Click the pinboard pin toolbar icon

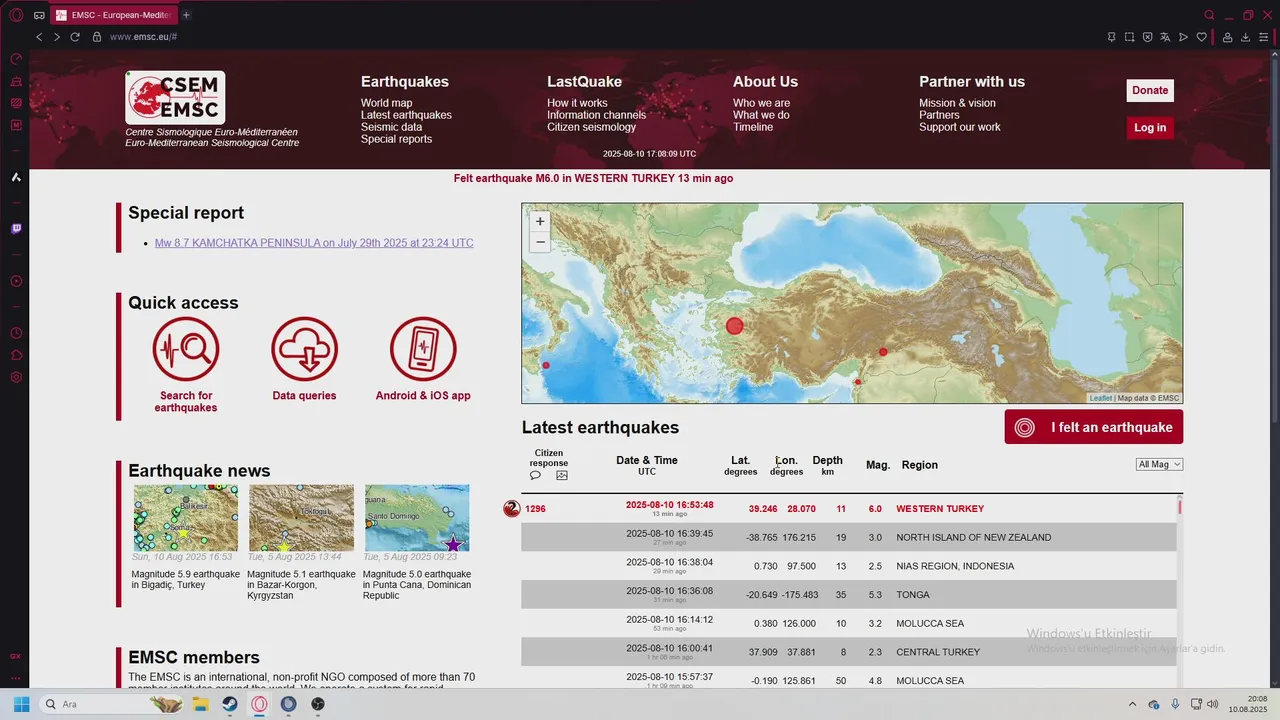[1111, 37]
